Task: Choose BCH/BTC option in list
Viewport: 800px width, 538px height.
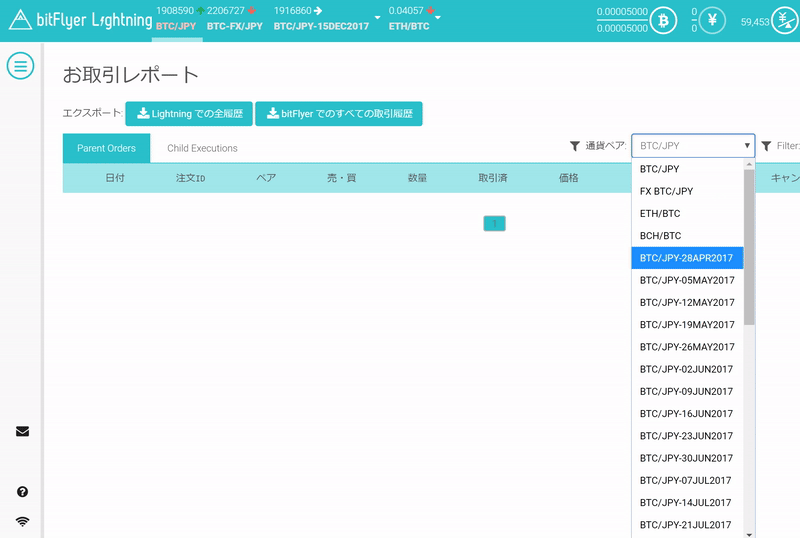Action: 687,236
